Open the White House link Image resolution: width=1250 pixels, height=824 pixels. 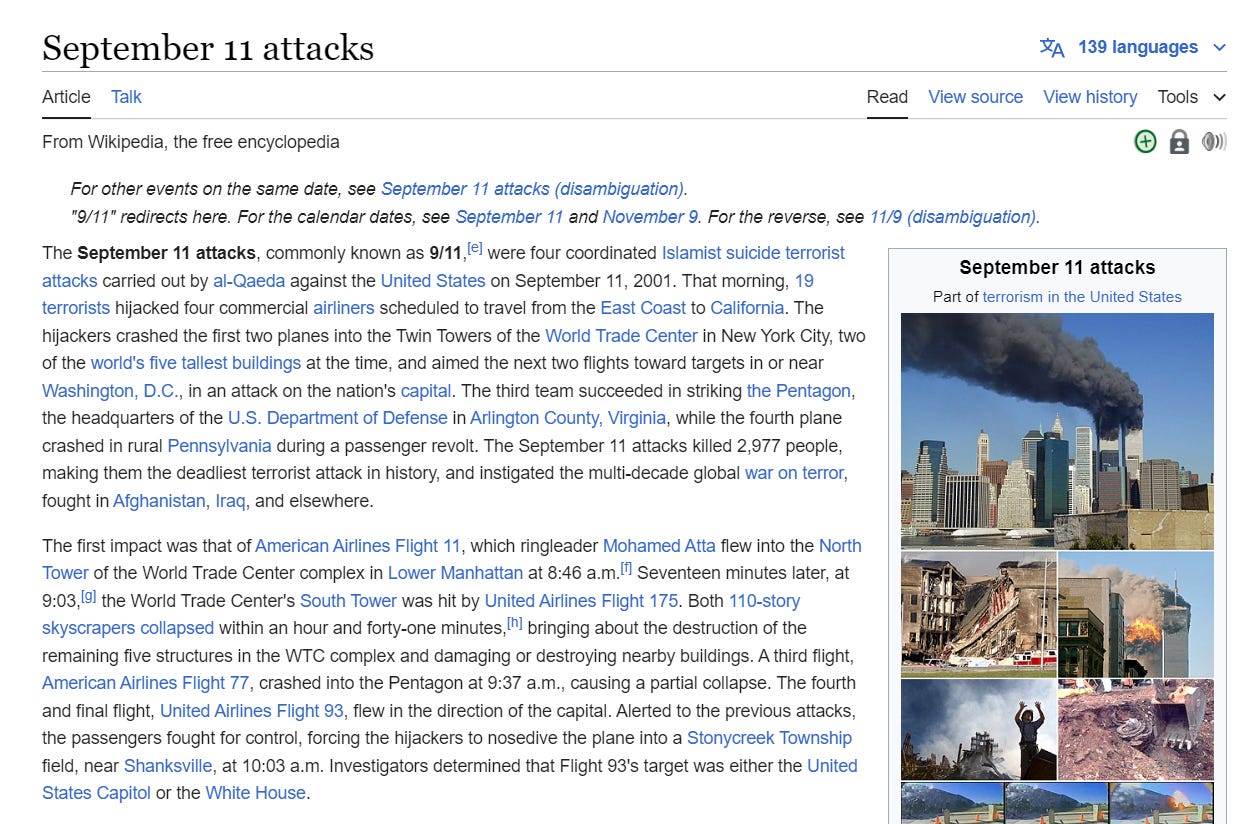(255, 793)
